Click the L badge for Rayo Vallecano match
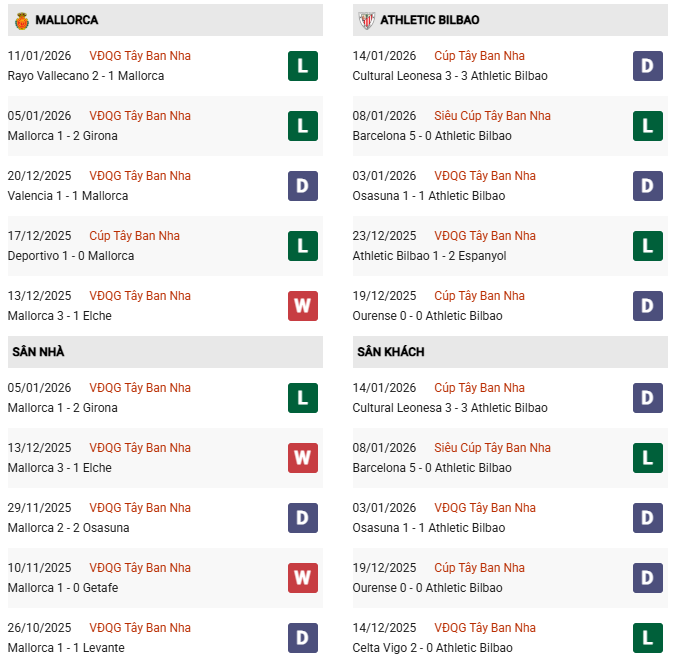 pos(303,66)
